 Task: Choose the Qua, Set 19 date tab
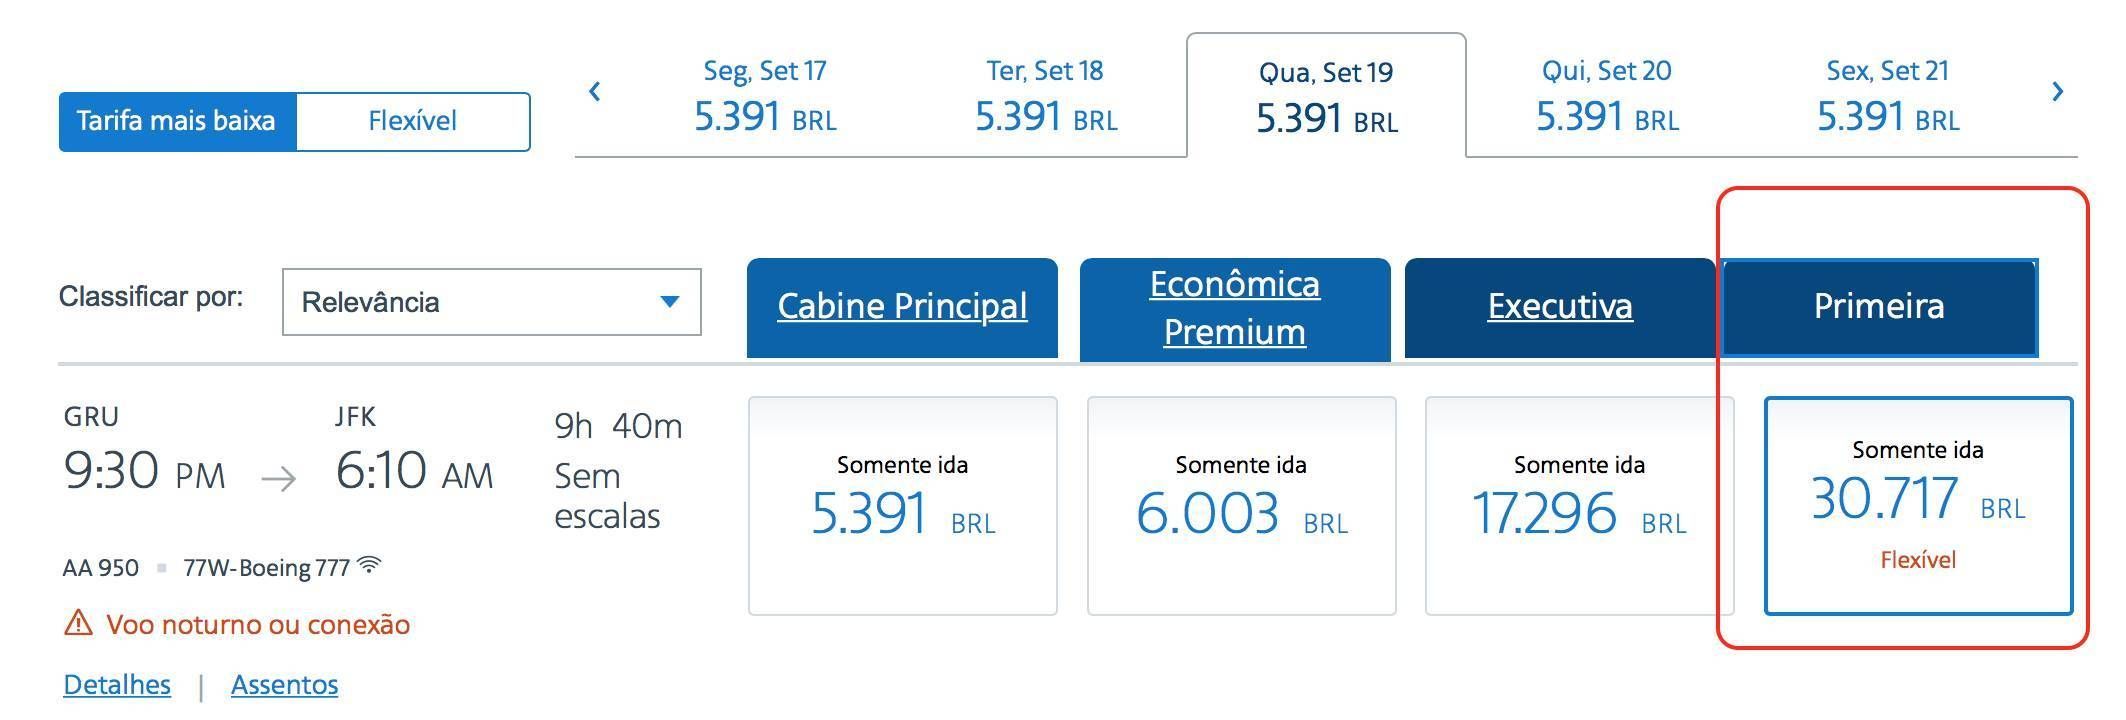pos(1326,96)
